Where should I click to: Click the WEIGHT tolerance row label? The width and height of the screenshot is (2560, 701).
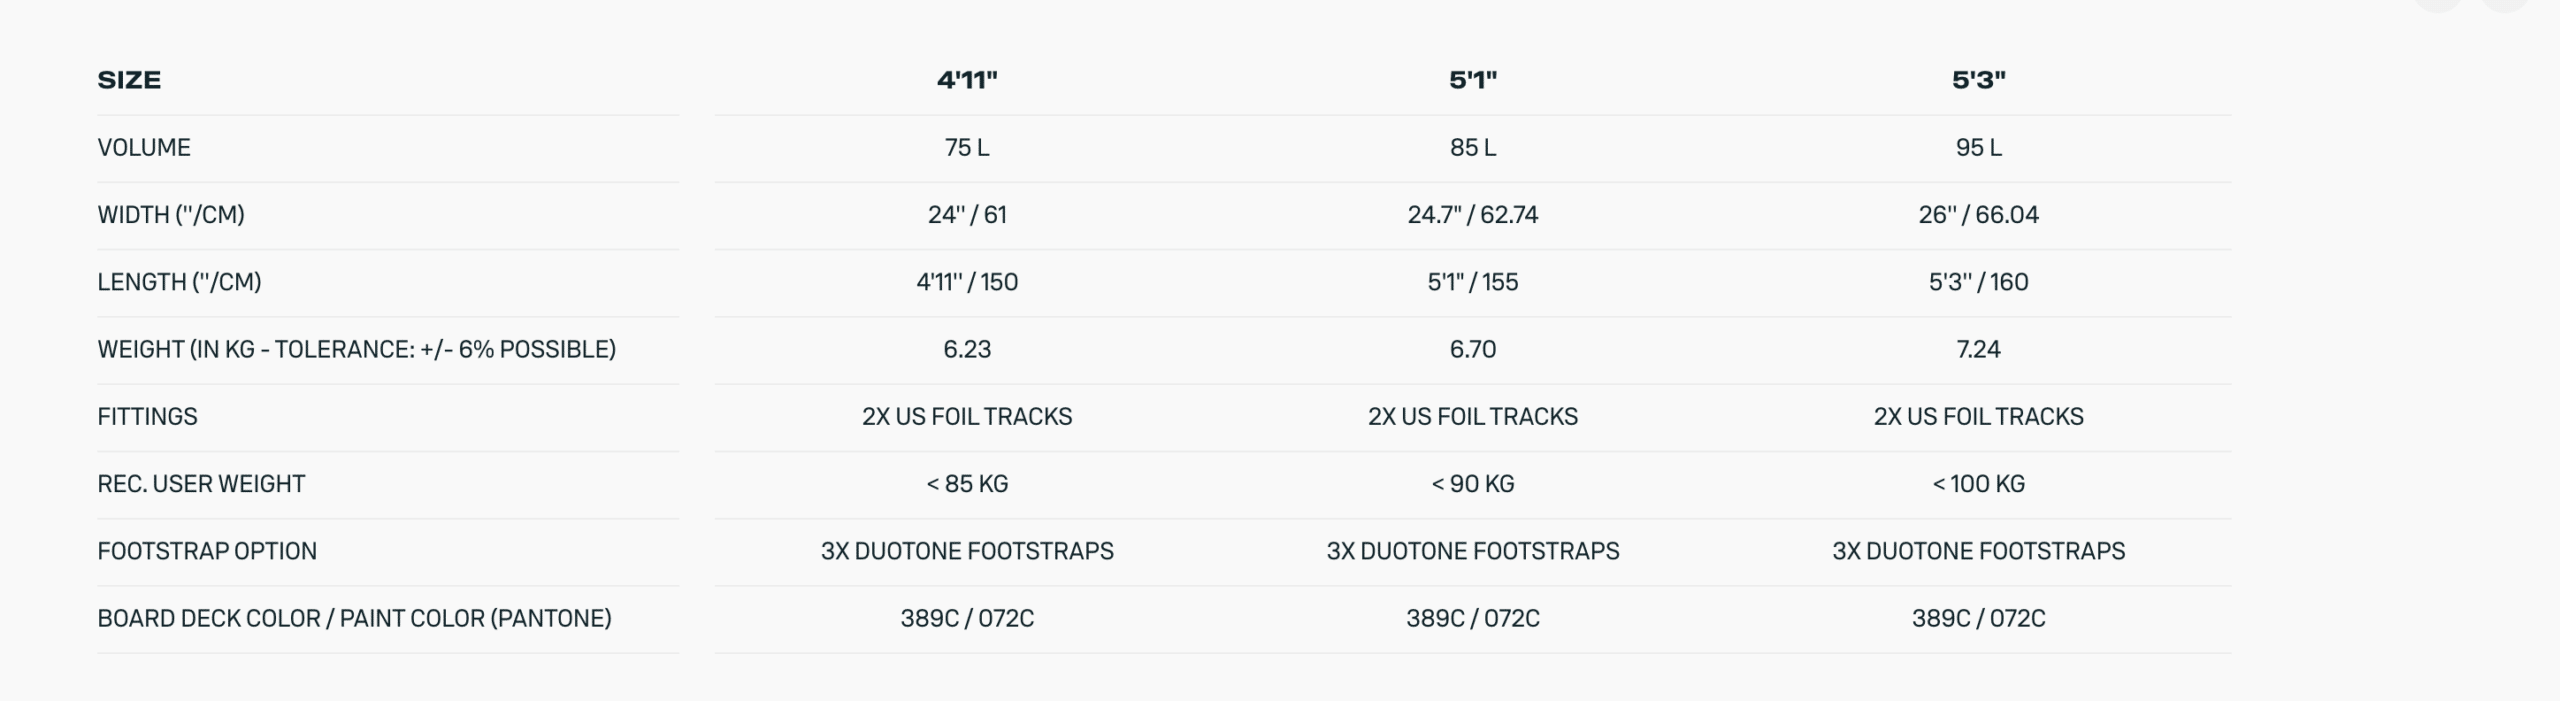[356, 349]
